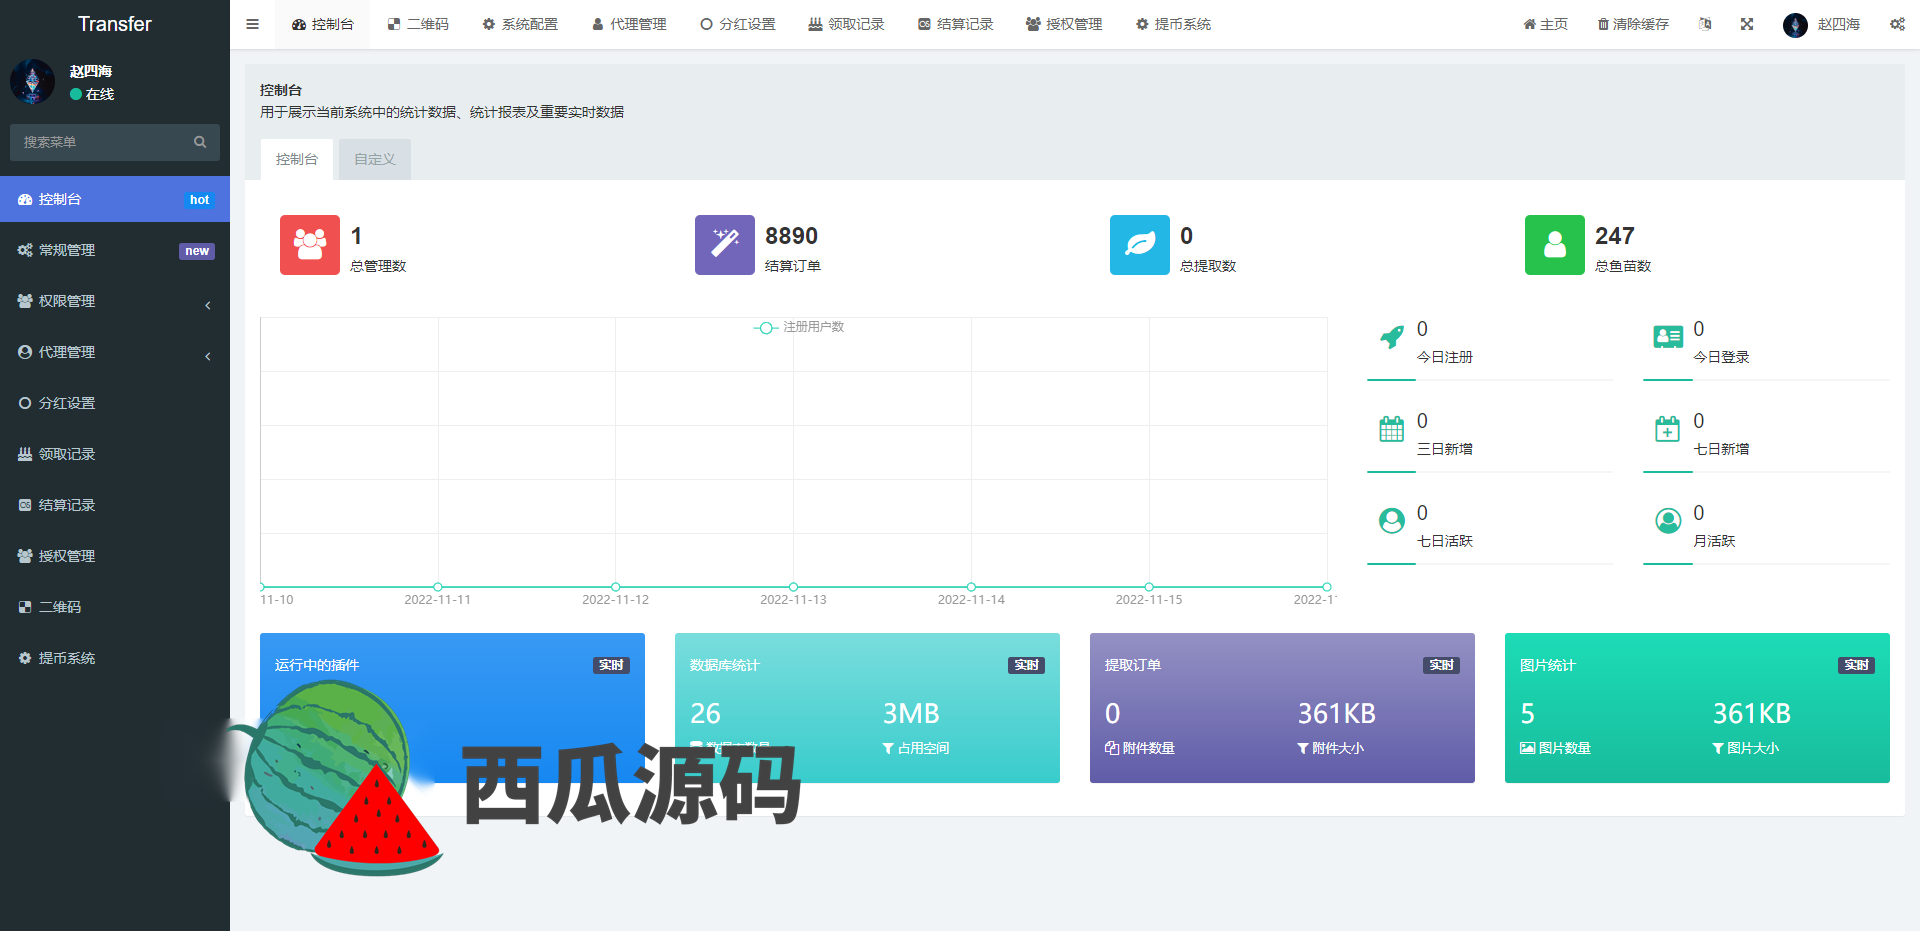This screenshot has width=1920, height=931.
Task: Click the 今日注册 rocket icon
Action: (1391, 338)
